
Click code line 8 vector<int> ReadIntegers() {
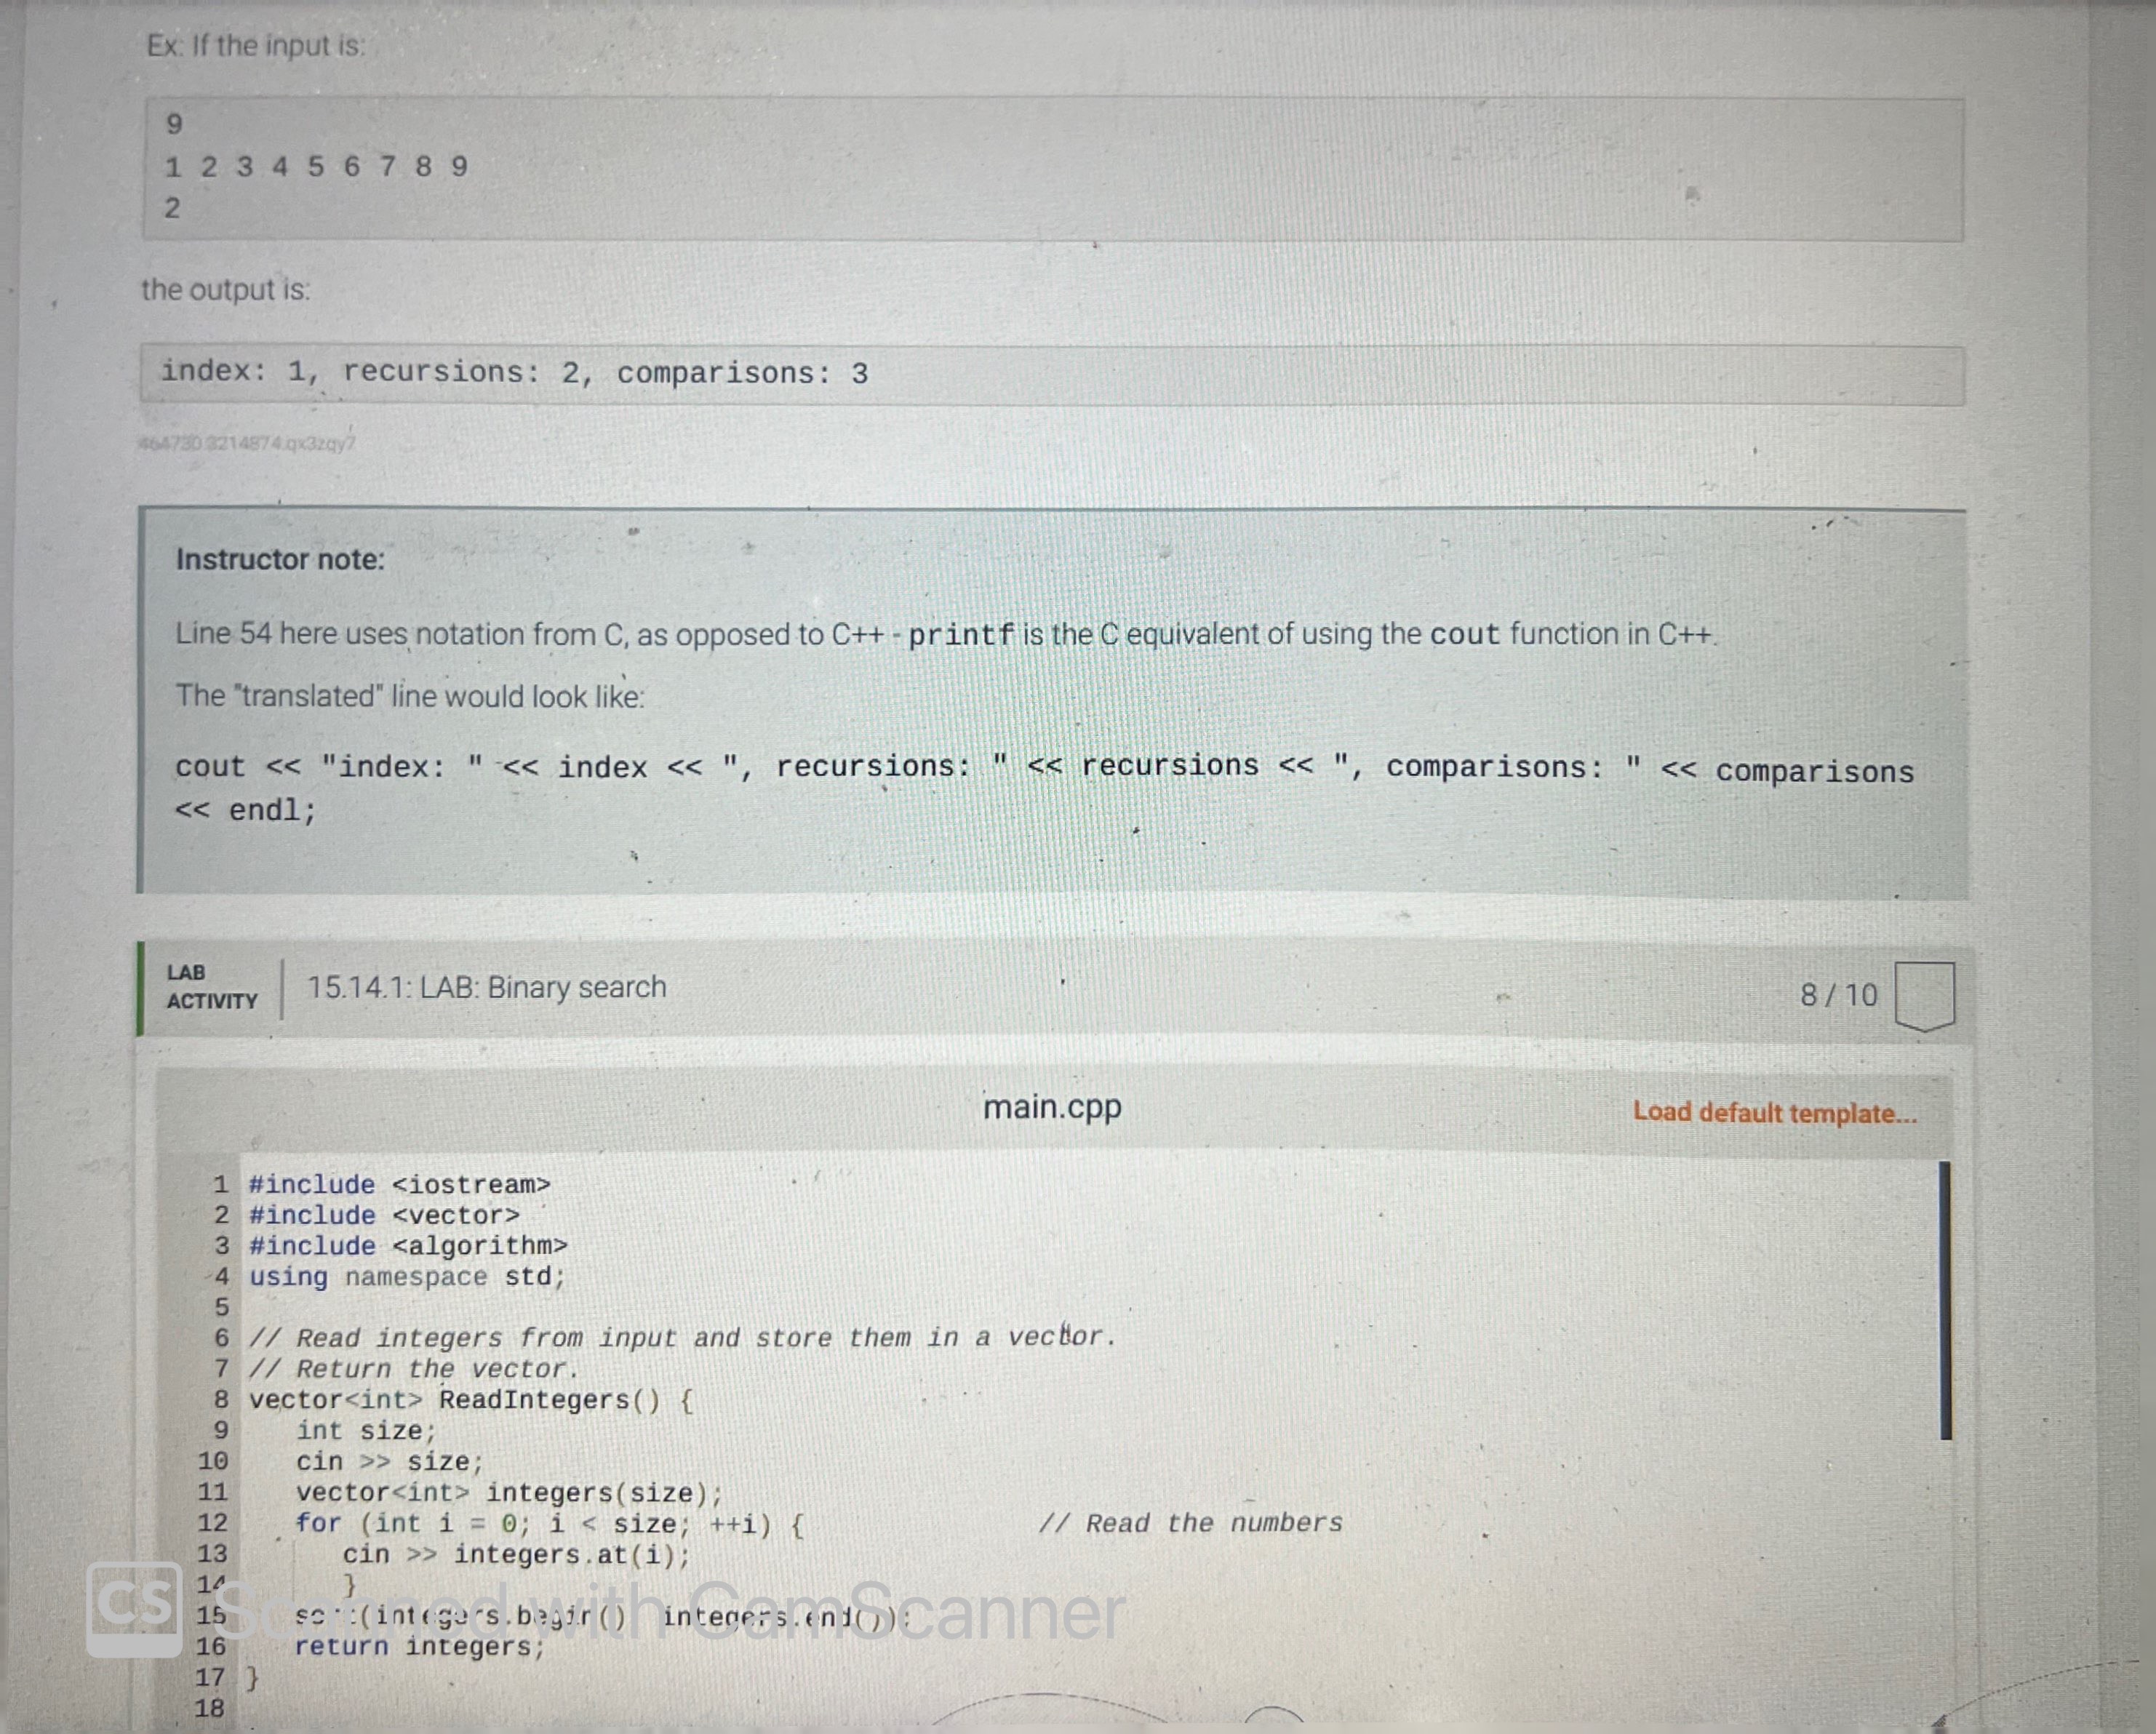[471, 1400]
